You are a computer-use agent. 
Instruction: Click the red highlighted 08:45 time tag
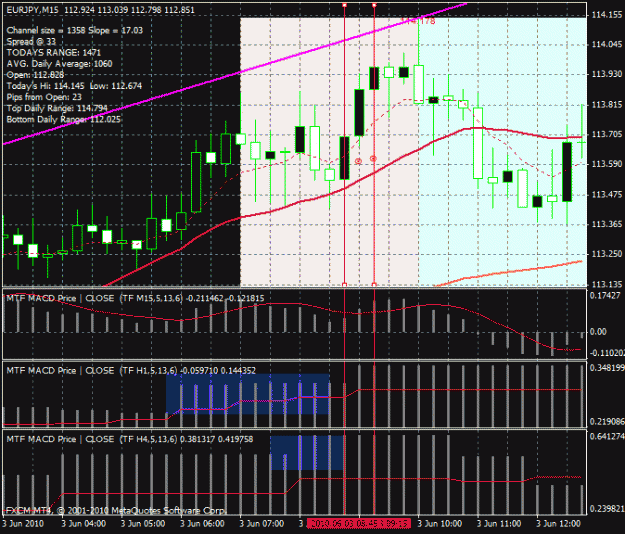pyautogui.click(x=359, y=524)
